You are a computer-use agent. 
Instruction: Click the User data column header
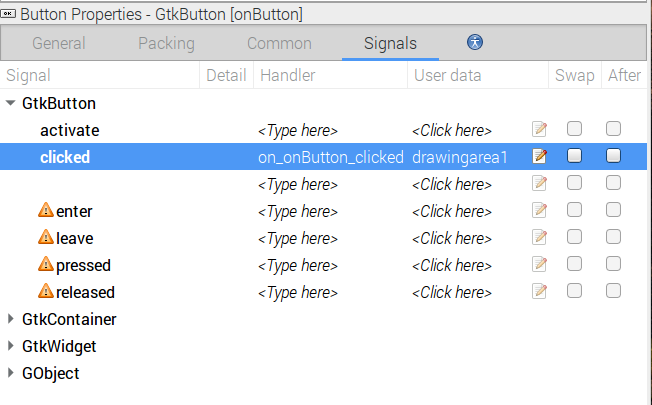(x=447, y=76)
